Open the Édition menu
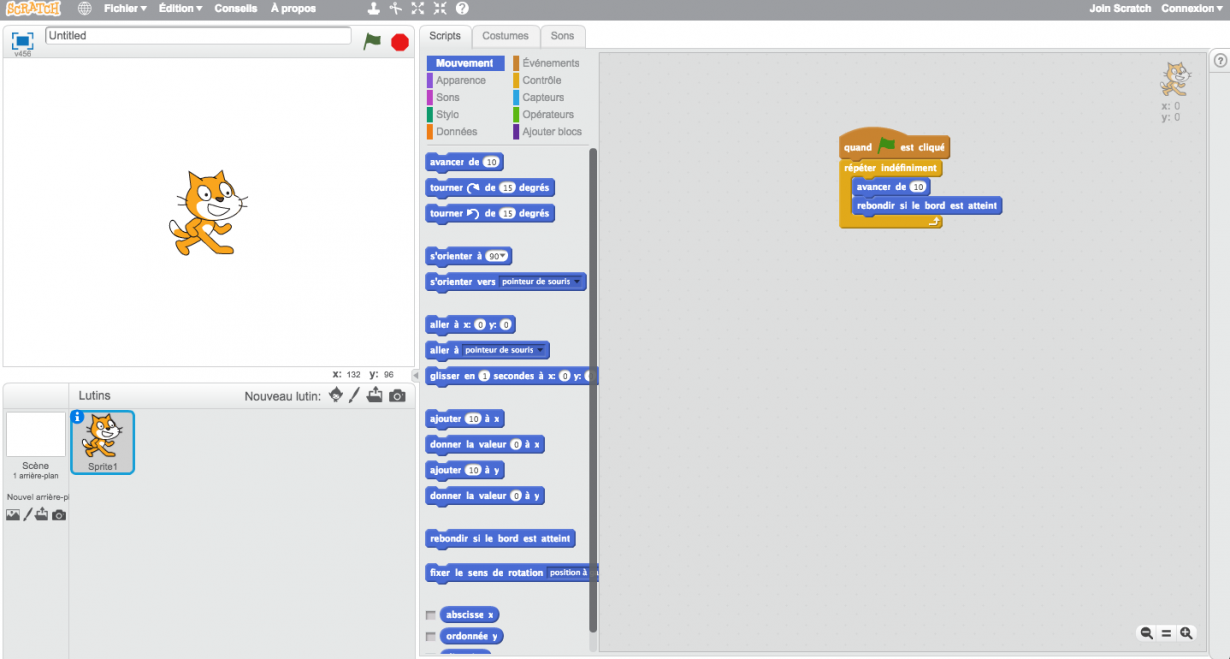Screen dimensions: 1230x659 point(180,8)
